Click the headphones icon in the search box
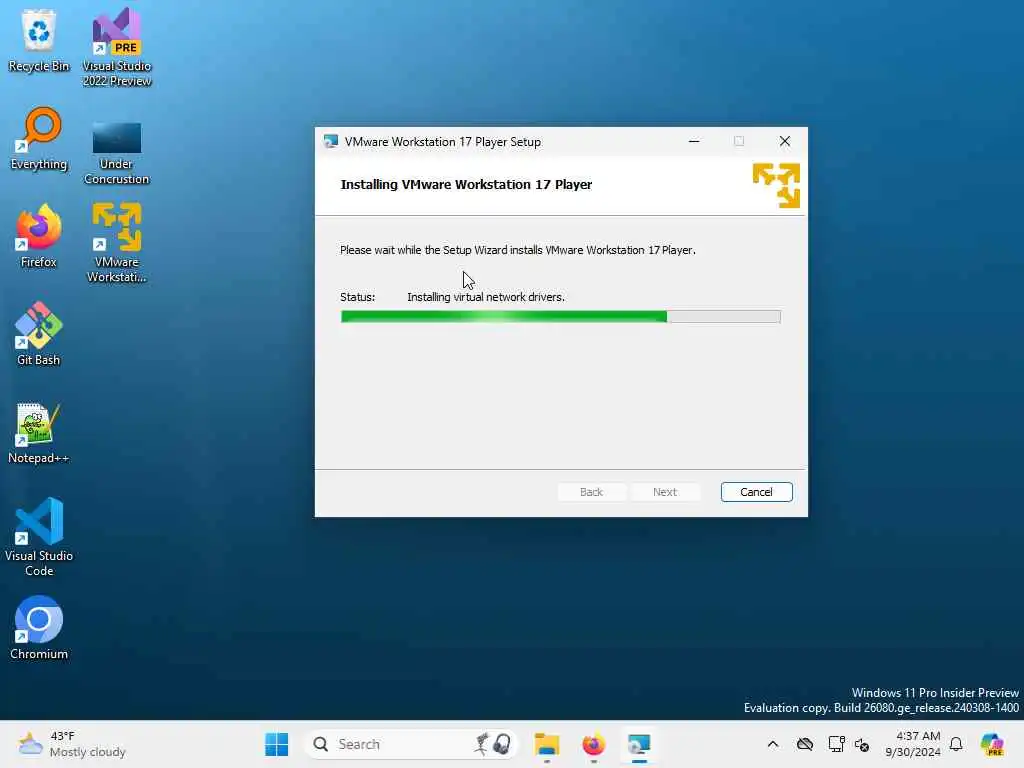 [x=502, y=744]
